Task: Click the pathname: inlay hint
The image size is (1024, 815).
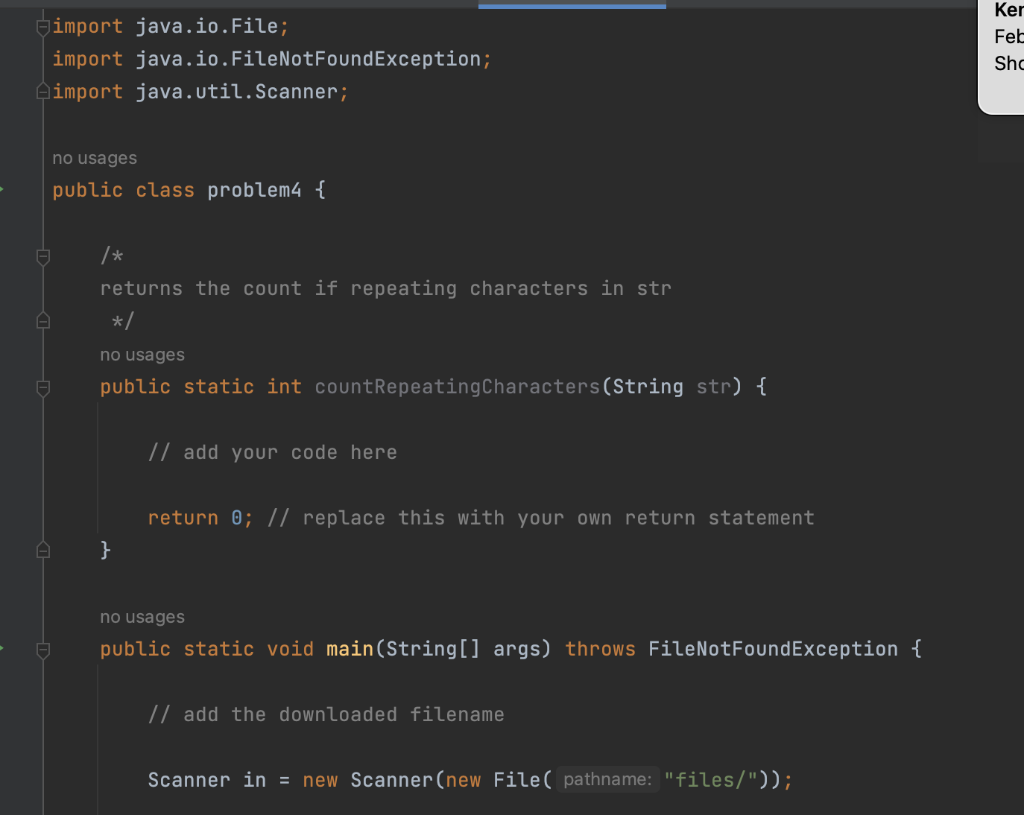Action: 608,779
